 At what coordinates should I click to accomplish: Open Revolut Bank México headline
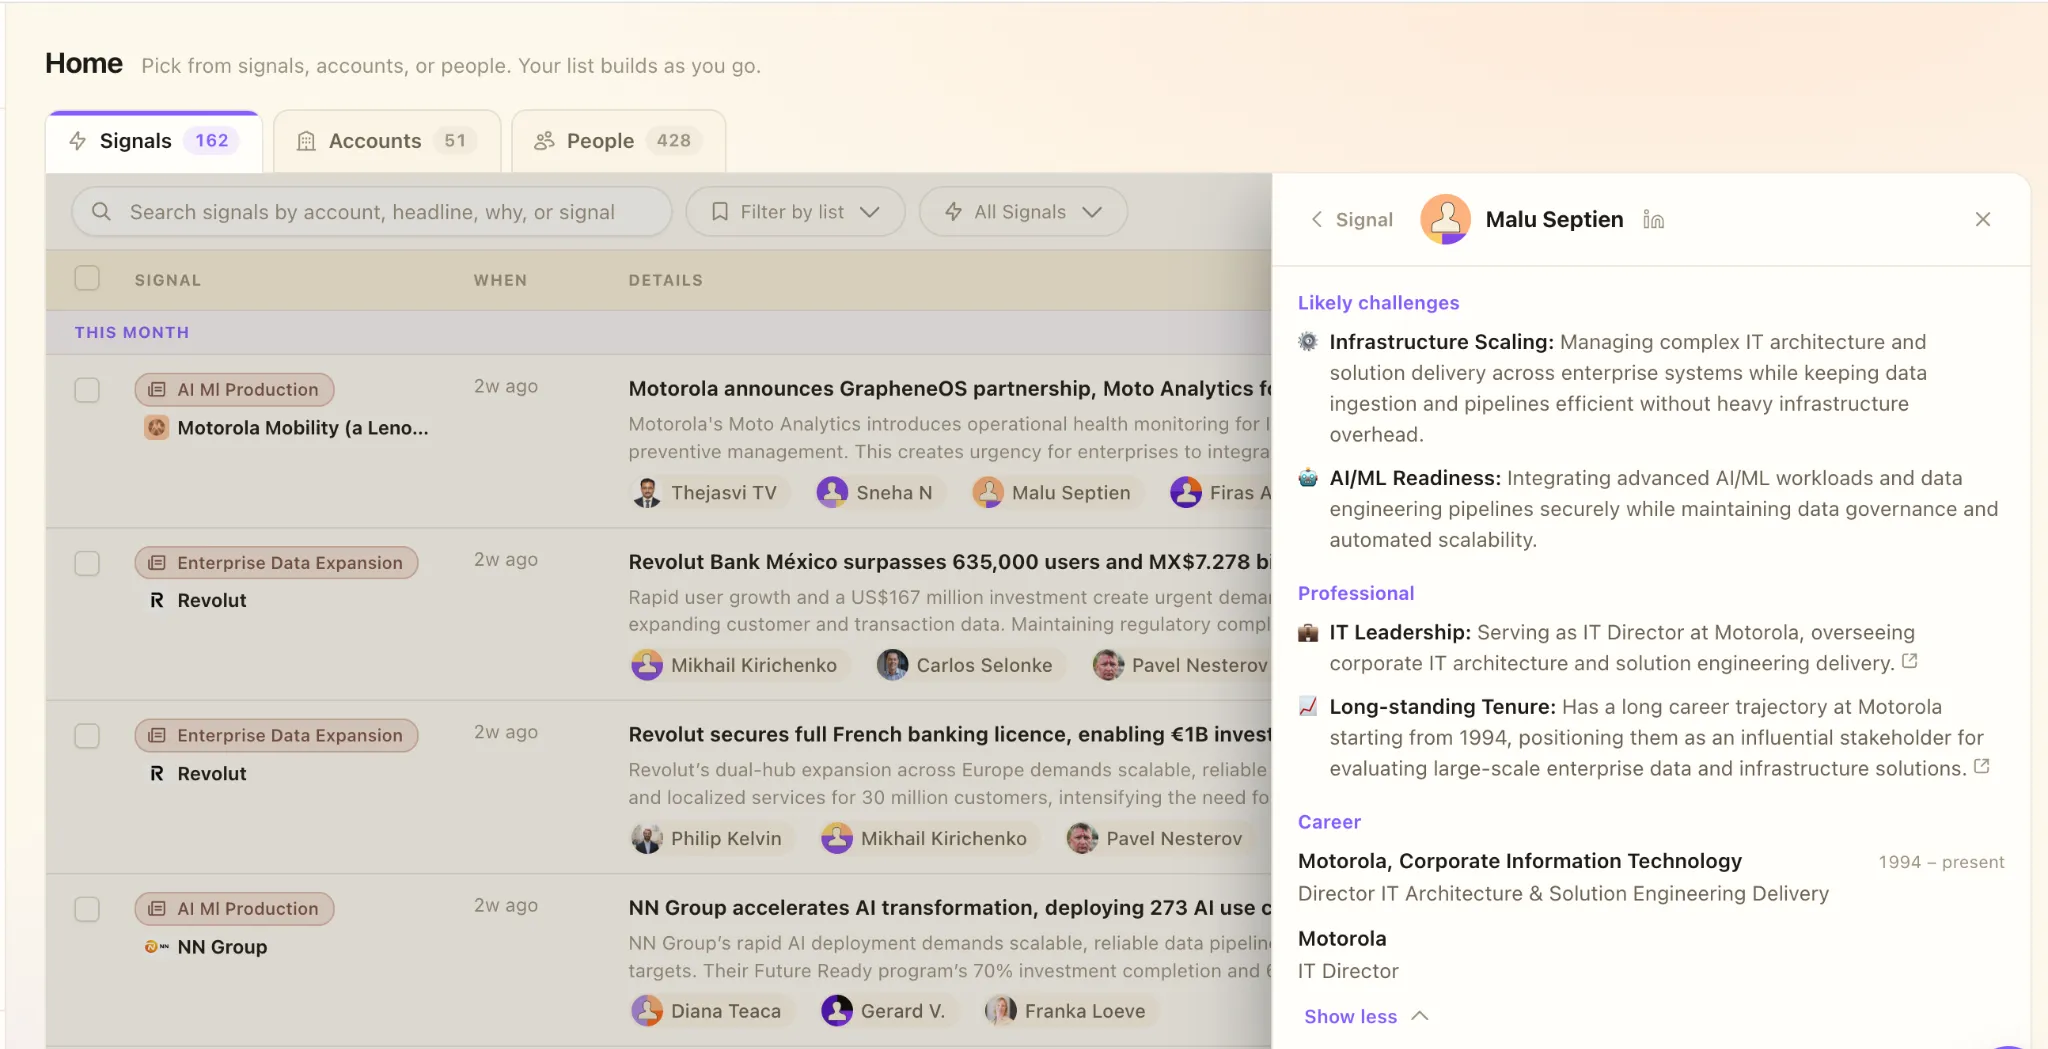coord(950,562)
